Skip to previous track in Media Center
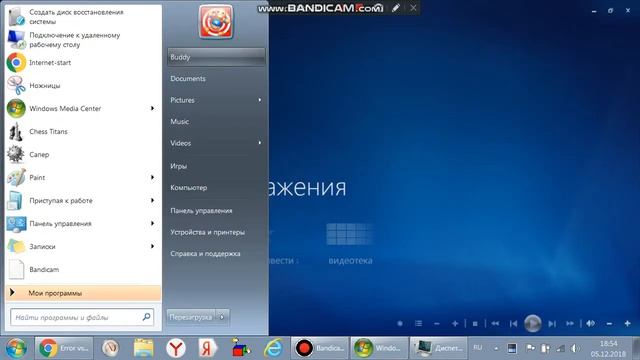Screen dimensions: 640x360 coord(513,323)
